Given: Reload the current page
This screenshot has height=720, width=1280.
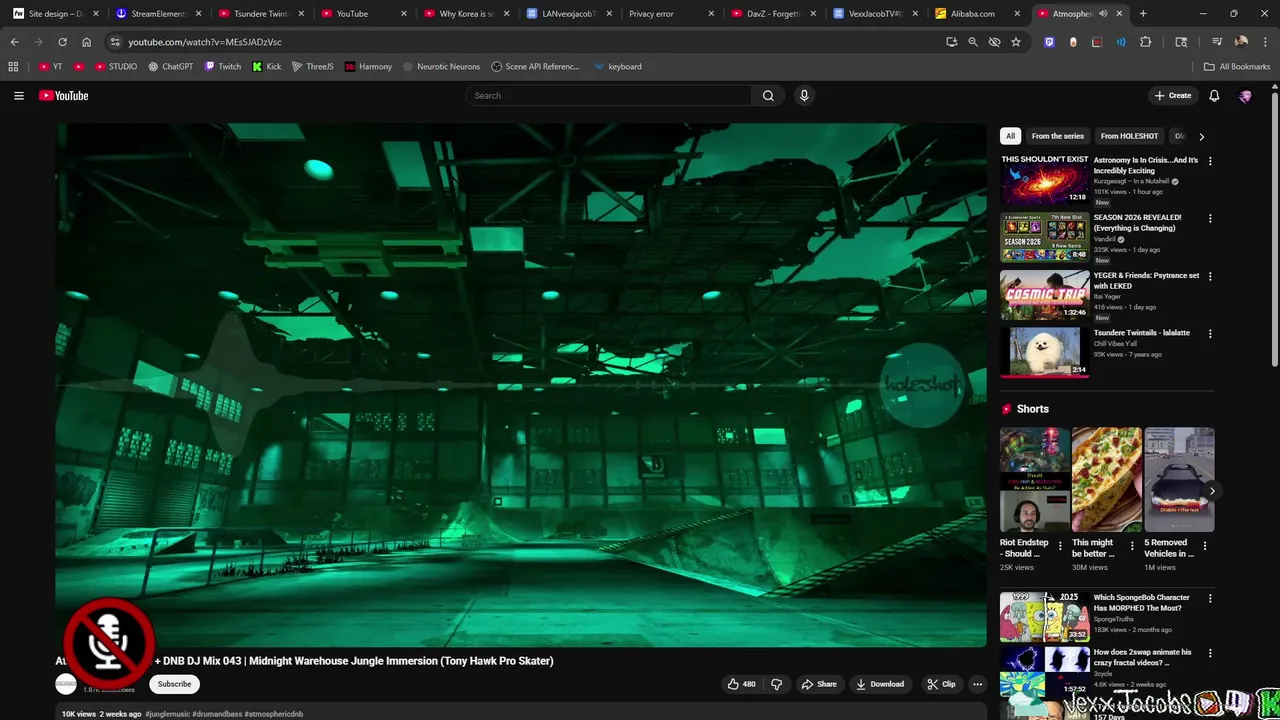Looking at the screenshot, I should [x=62, y=42].
